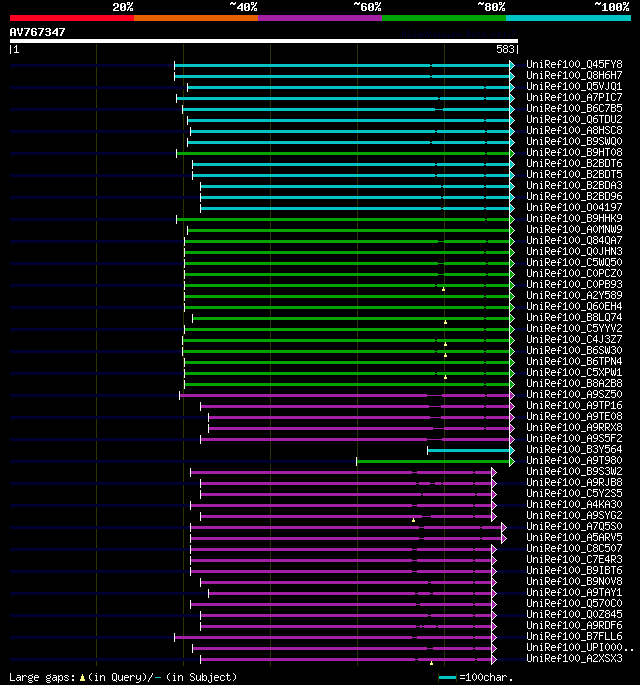
Task: Open the UniRef100_A4KA30 entry
Action: coord(574,504)
